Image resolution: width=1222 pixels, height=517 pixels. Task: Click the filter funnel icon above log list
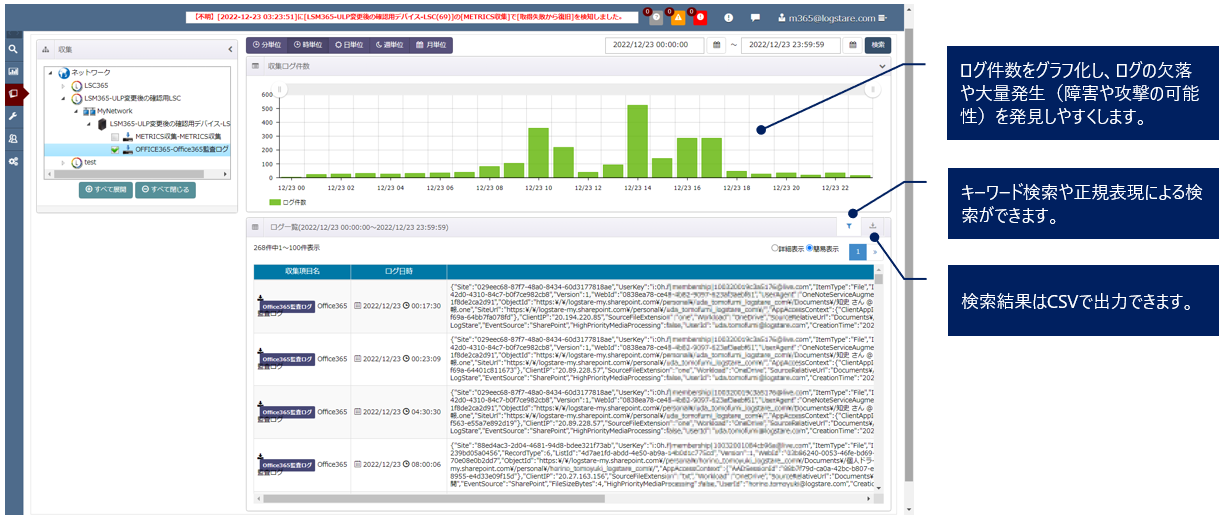pyautogui.click(x=849, y=226)
